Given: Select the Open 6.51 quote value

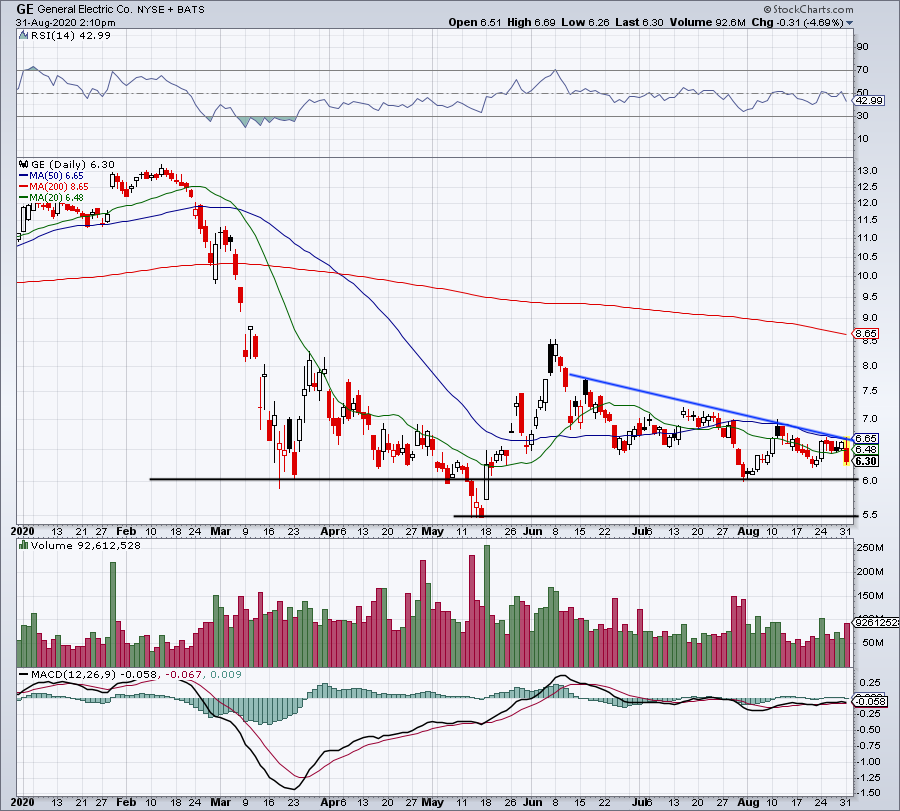Looking at the screenshot, I should point(475,22).
